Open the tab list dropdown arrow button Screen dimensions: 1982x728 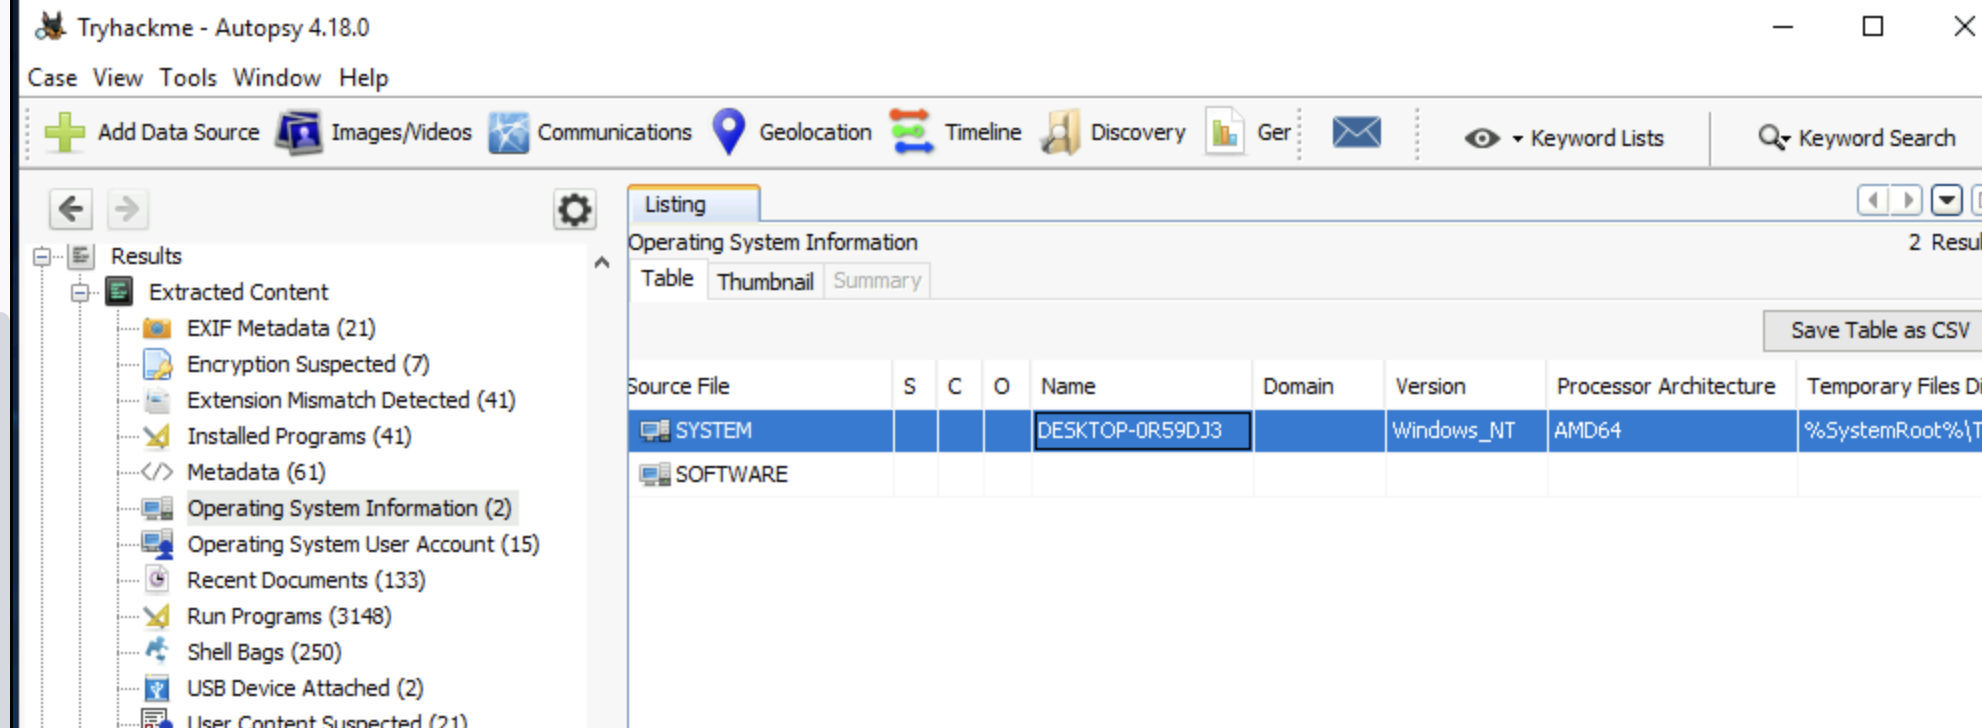[1946, 201]
